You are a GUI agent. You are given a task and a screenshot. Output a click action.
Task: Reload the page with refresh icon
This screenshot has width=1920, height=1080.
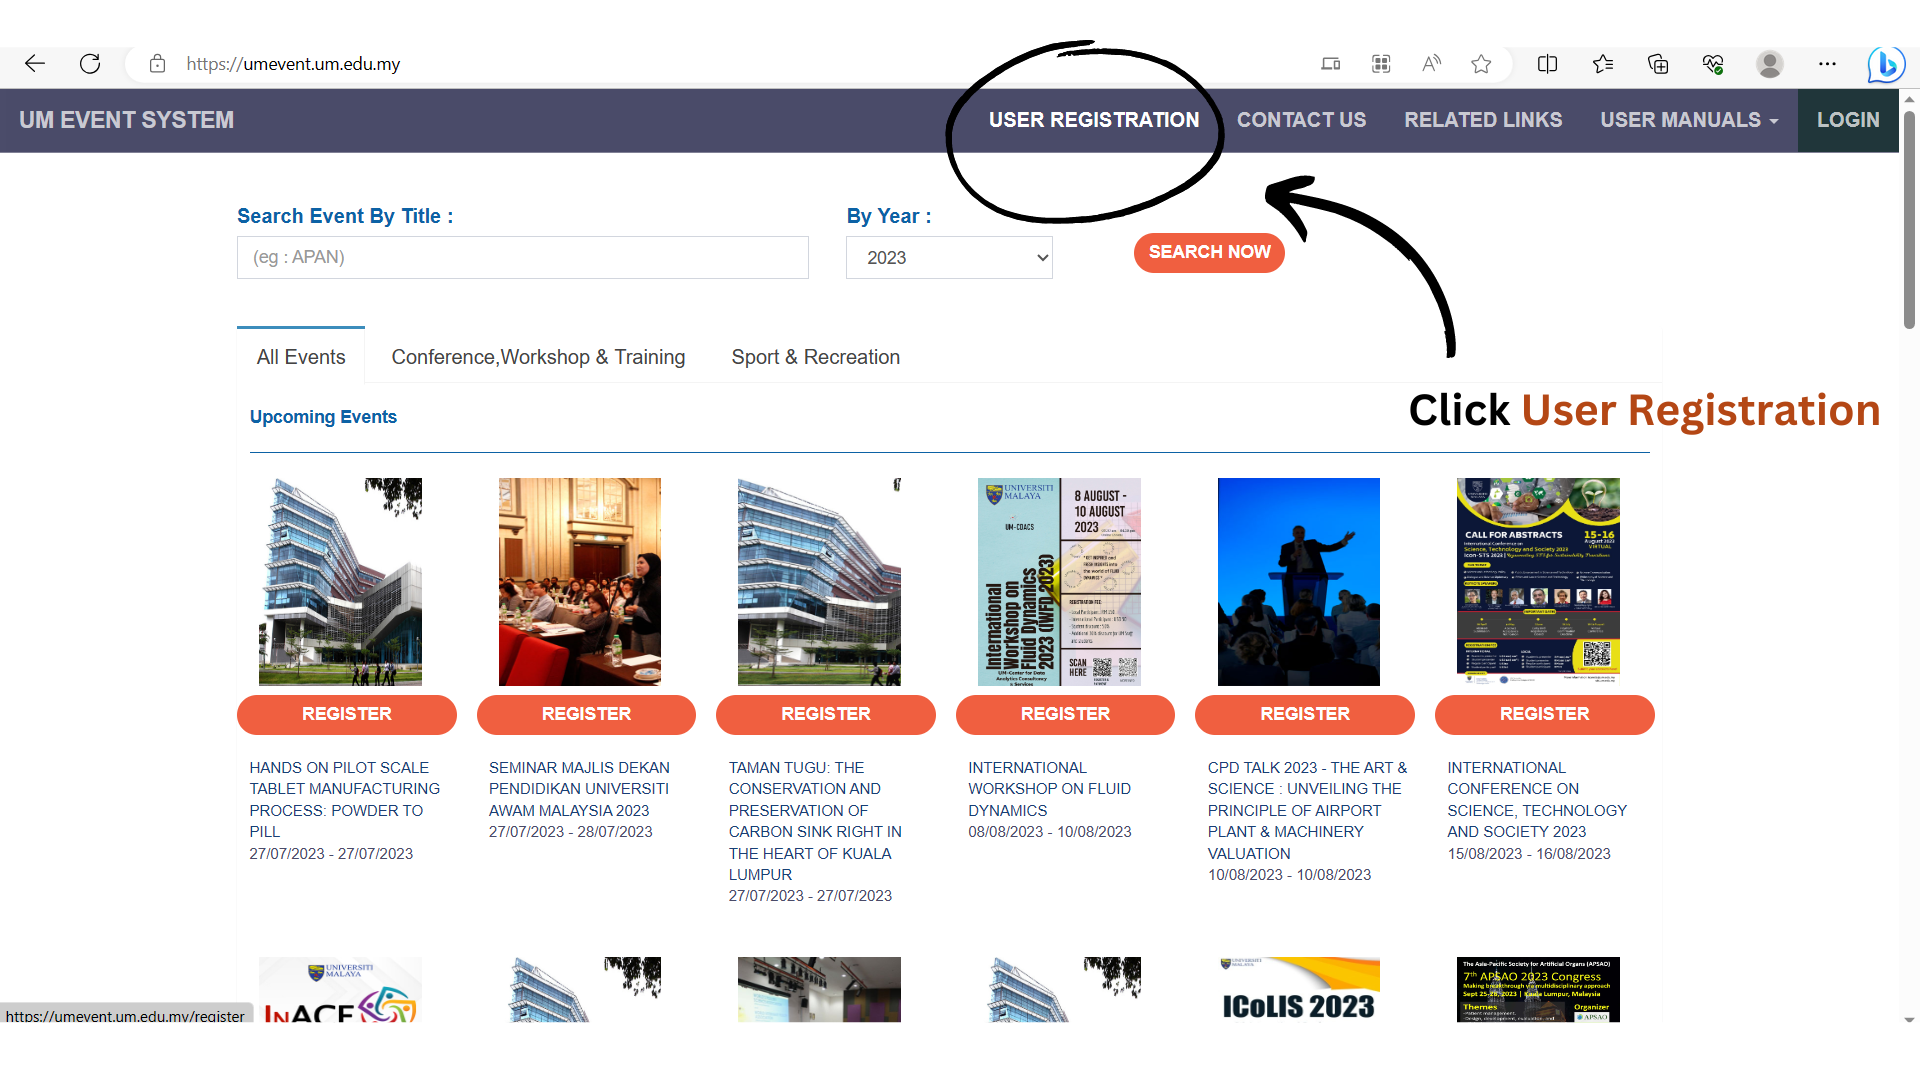click(x=90, y=64)
